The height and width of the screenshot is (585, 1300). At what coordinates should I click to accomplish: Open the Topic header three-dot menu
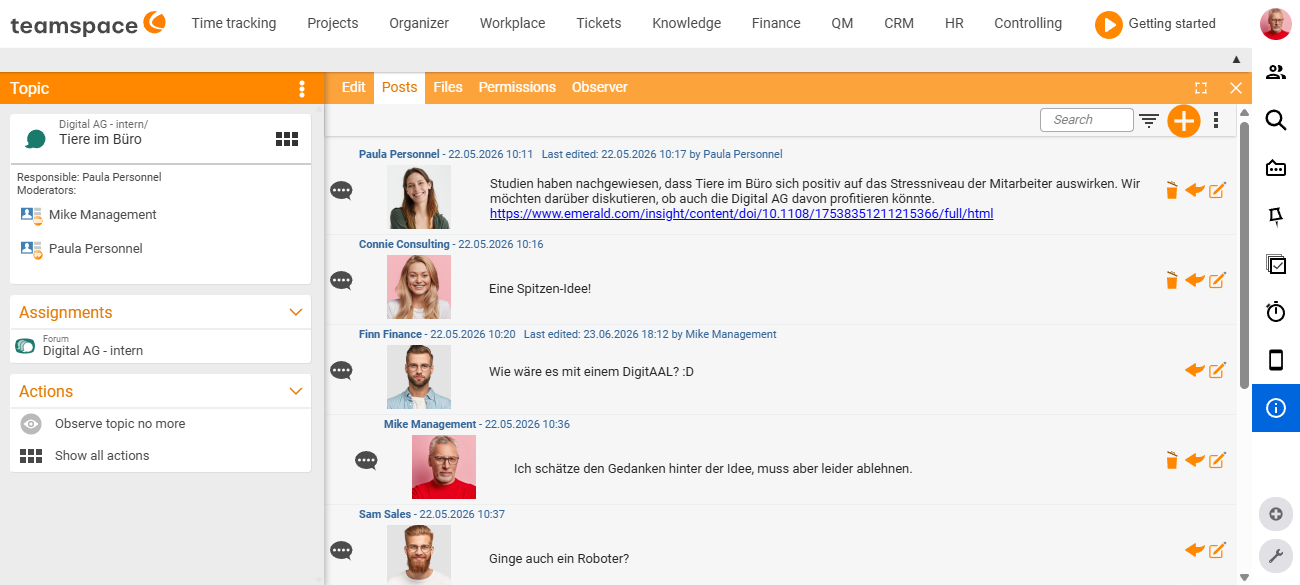[x=302, y=89]
